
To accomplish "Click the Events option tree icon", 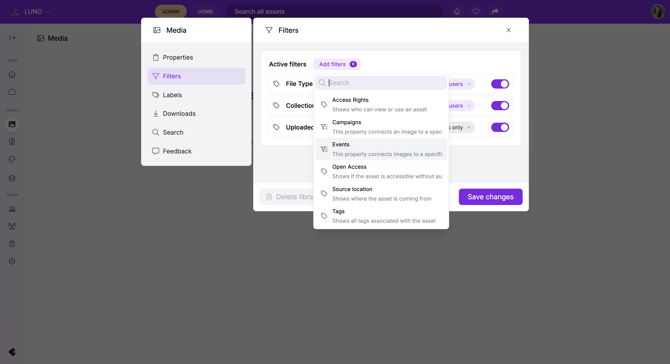I will point(324,149).
